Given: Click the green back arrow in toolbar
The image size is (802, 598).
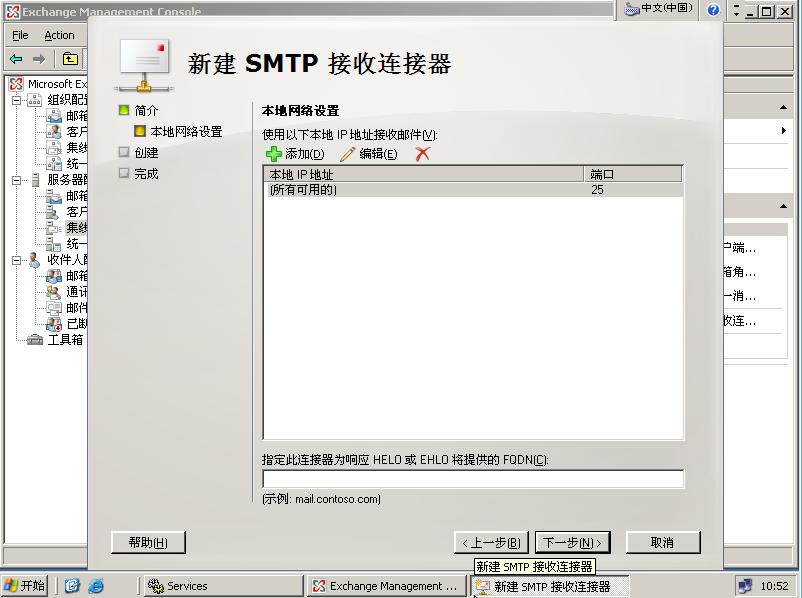Looking at the screenshot, I should click(16, 59).
